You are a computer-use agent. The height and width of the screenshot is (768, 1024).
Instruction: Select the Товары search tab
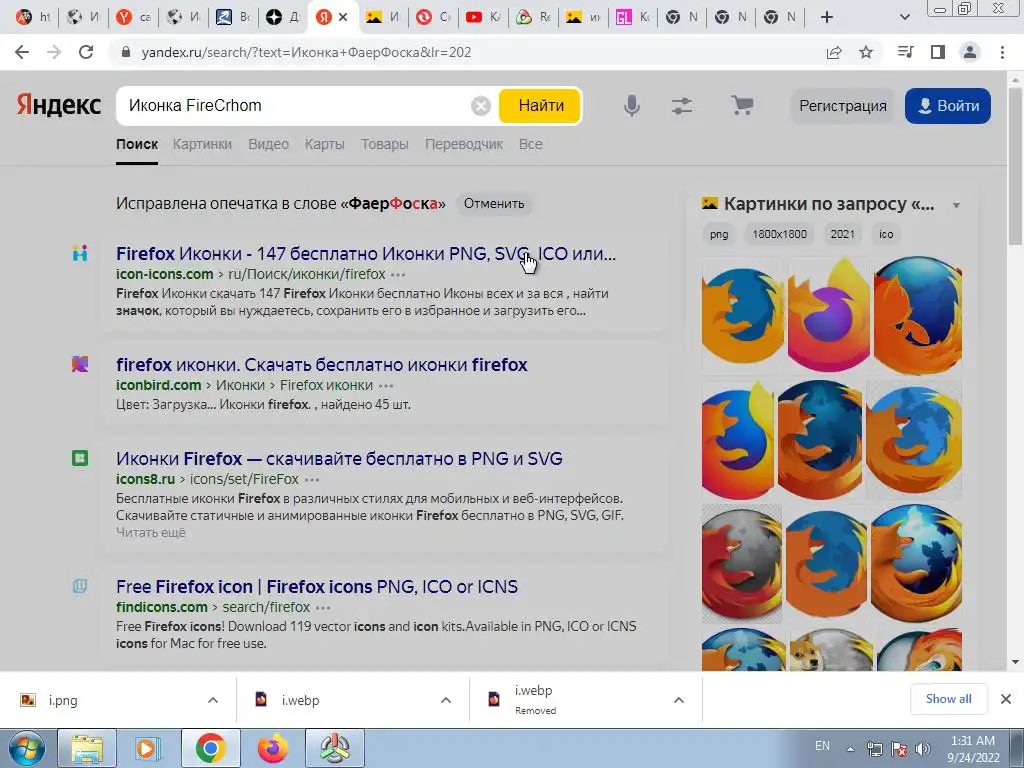(x=385, y=144)
